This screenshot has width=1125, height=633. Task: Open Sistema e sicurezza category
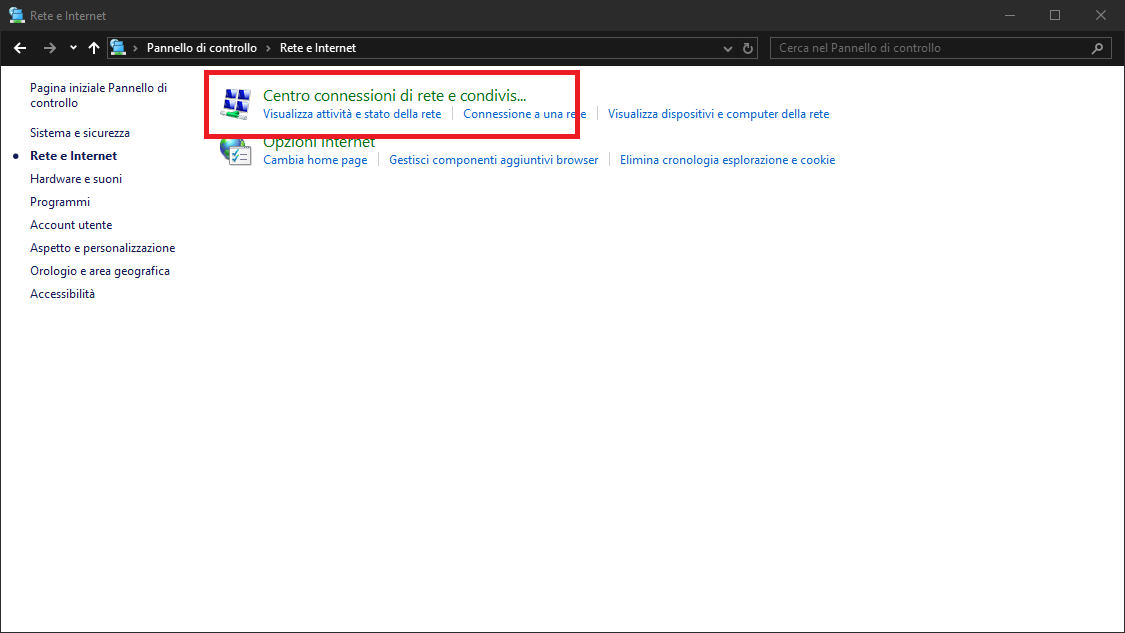coord(80,133)
